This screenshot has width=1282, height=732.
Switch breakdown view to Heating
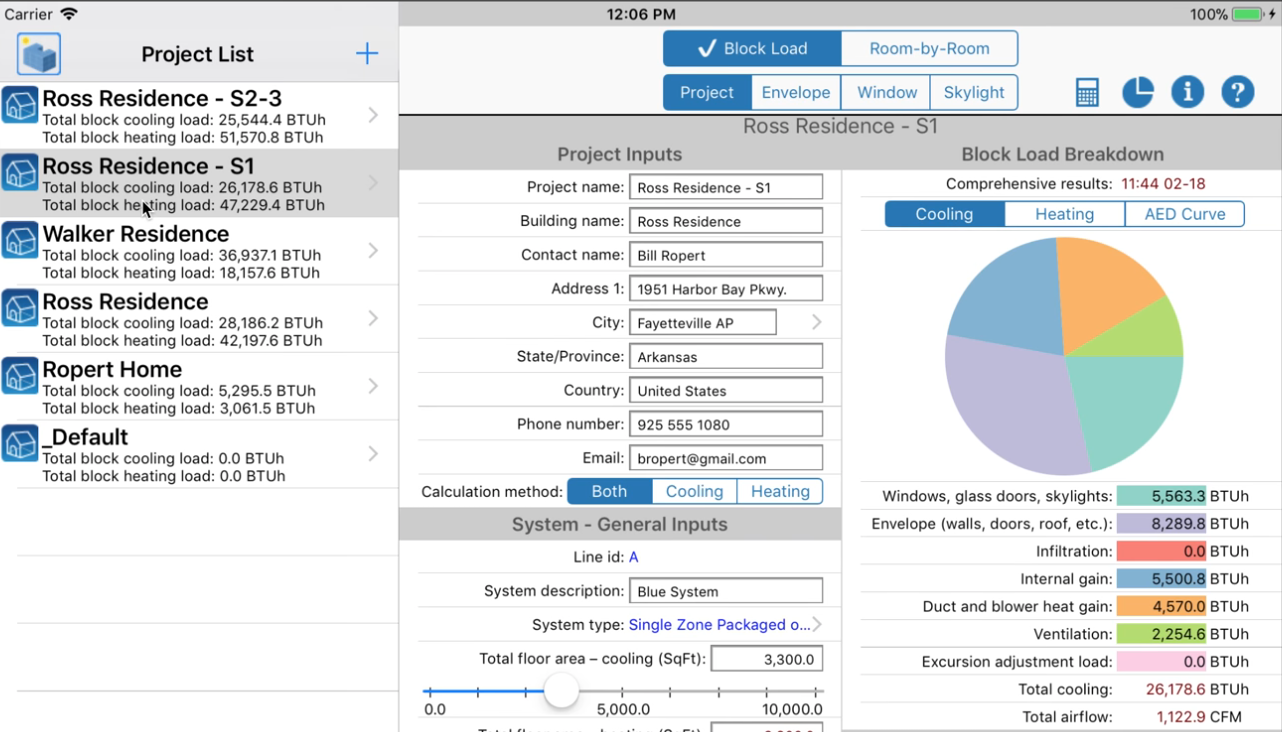[1063, 213]
